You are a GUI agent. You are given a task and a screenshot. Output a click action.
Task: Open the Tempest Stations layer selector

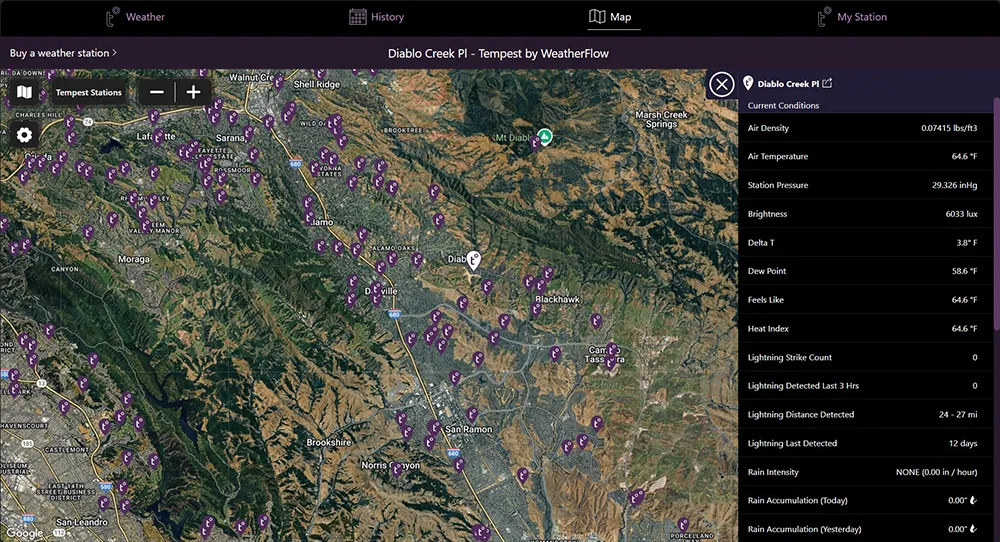[x=89, y=93]
